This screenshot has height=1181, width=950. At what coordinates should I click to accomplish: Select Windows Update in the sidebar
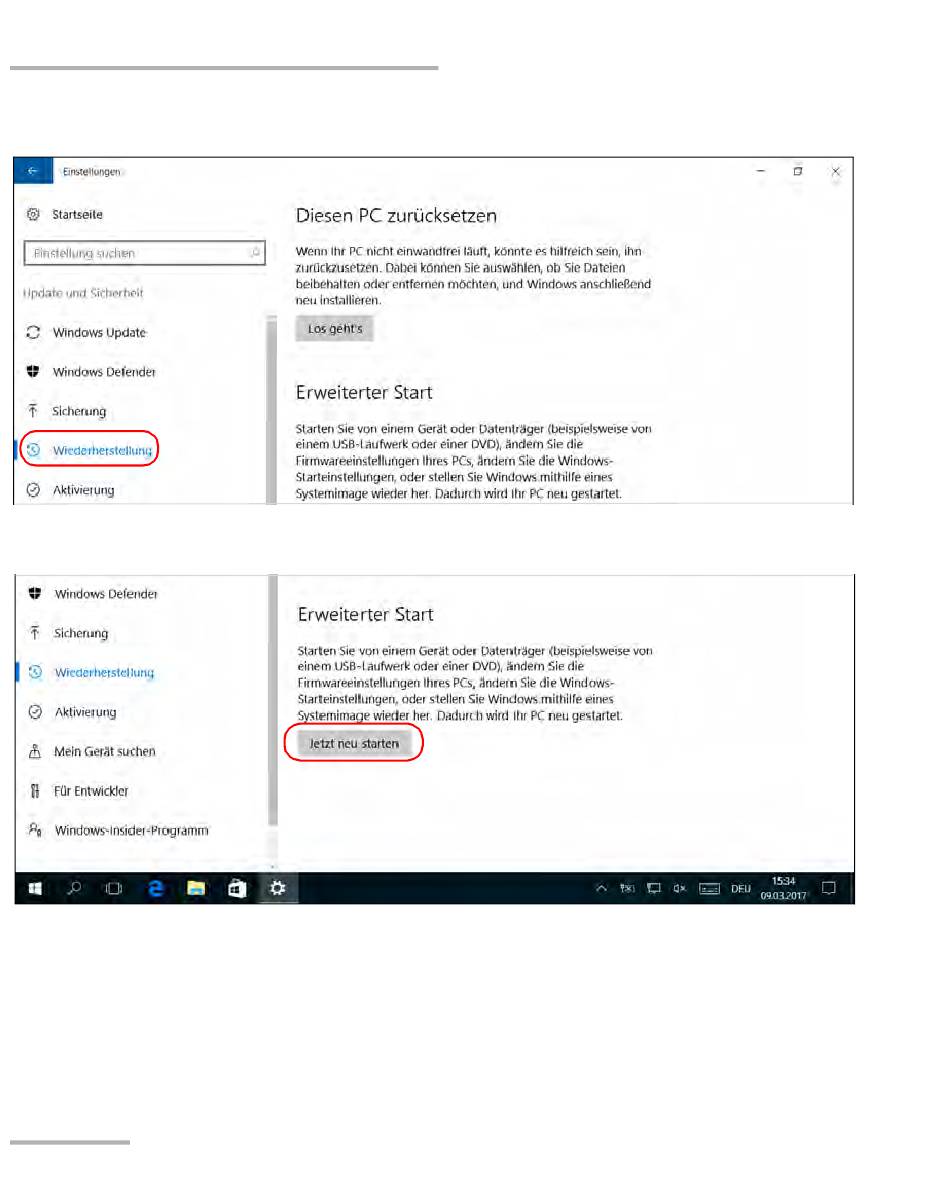(99, 333)
